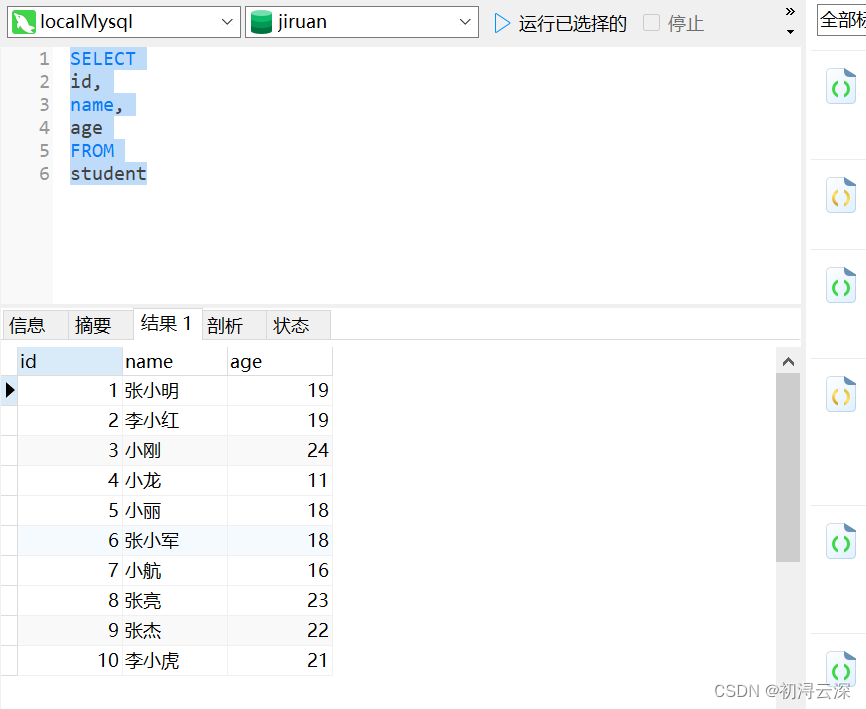This screenshot has height=709, width=866.
Task: Click the name column header
Action: [x=175, y=362]
